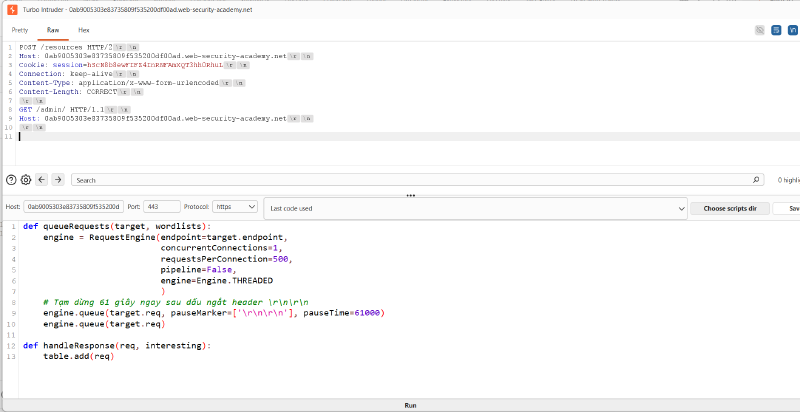Click the 'def queueRequests(target, wordlists):' code line
The width and height of the screenshot is (800, 412).
tap(117, 226)
